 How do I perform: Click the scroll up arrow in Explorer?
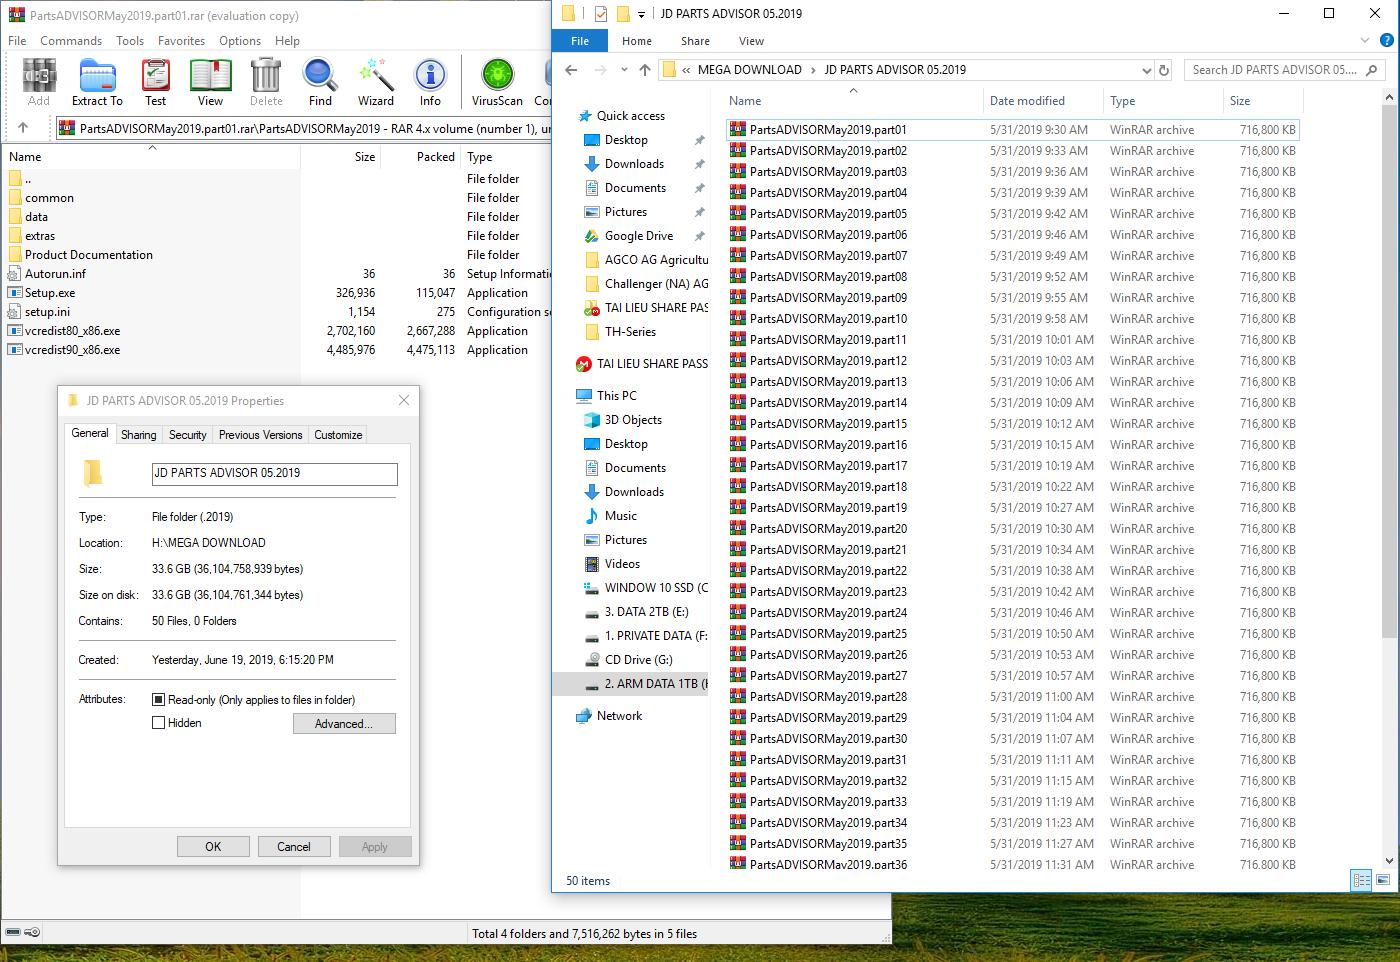(1391, 95)
